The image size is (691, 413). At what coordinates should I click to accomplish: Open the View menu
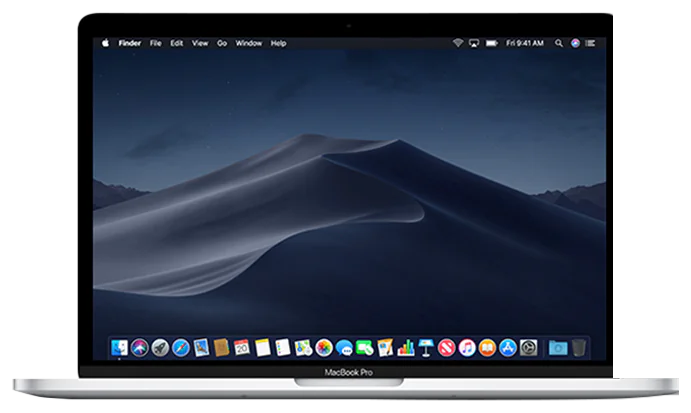point(200,43)
